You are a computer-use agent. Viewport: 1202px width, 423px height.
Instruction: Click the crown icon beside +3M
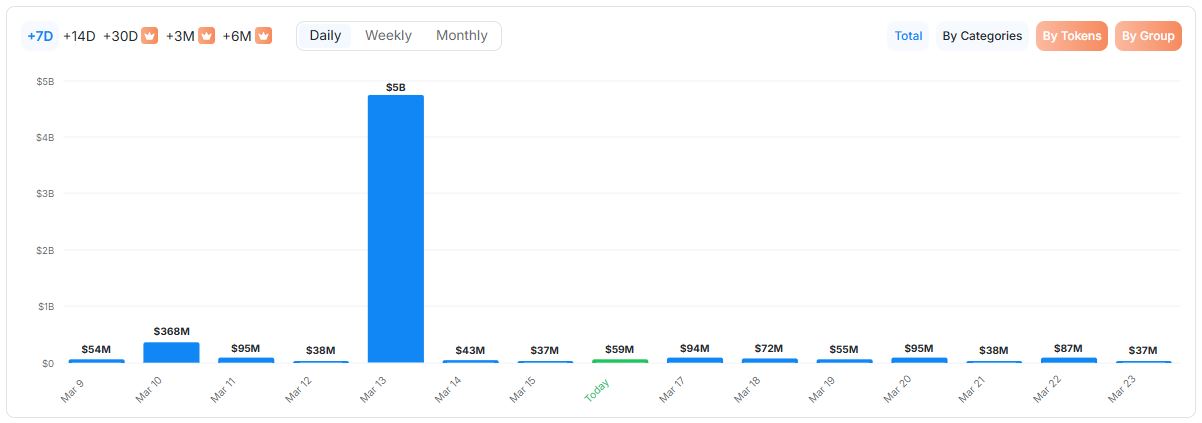pyautogui.click(x=206, y=36)
